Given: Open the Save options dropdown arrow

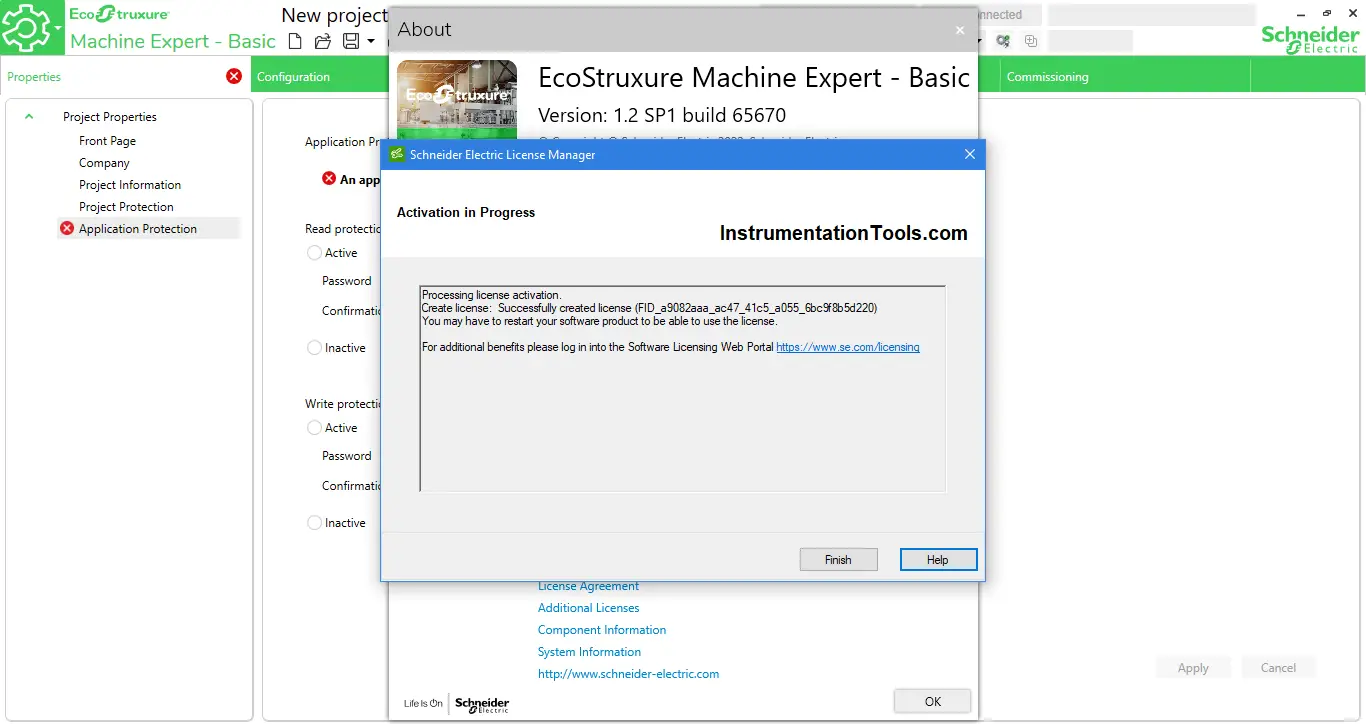Looking at the screenshot, I should pos(371,41).
